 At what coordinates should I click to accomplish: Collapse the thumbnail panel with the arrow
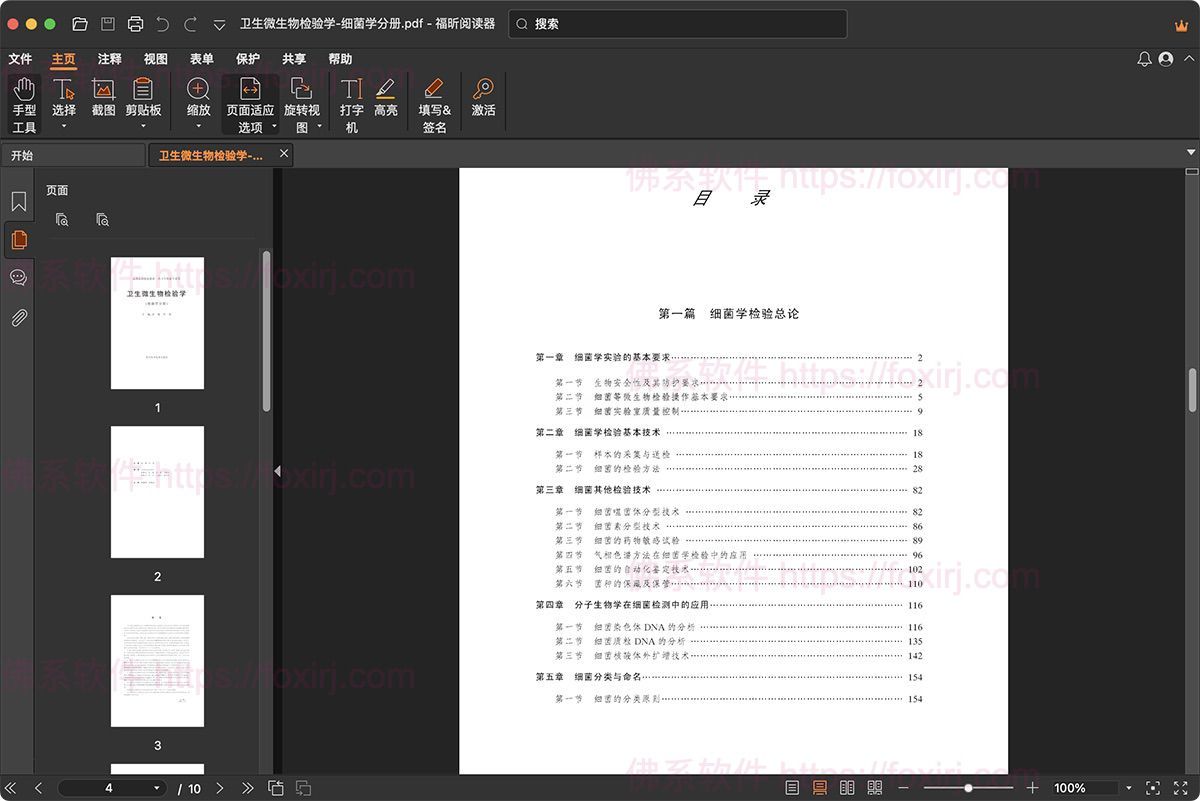tap(277, 471)
